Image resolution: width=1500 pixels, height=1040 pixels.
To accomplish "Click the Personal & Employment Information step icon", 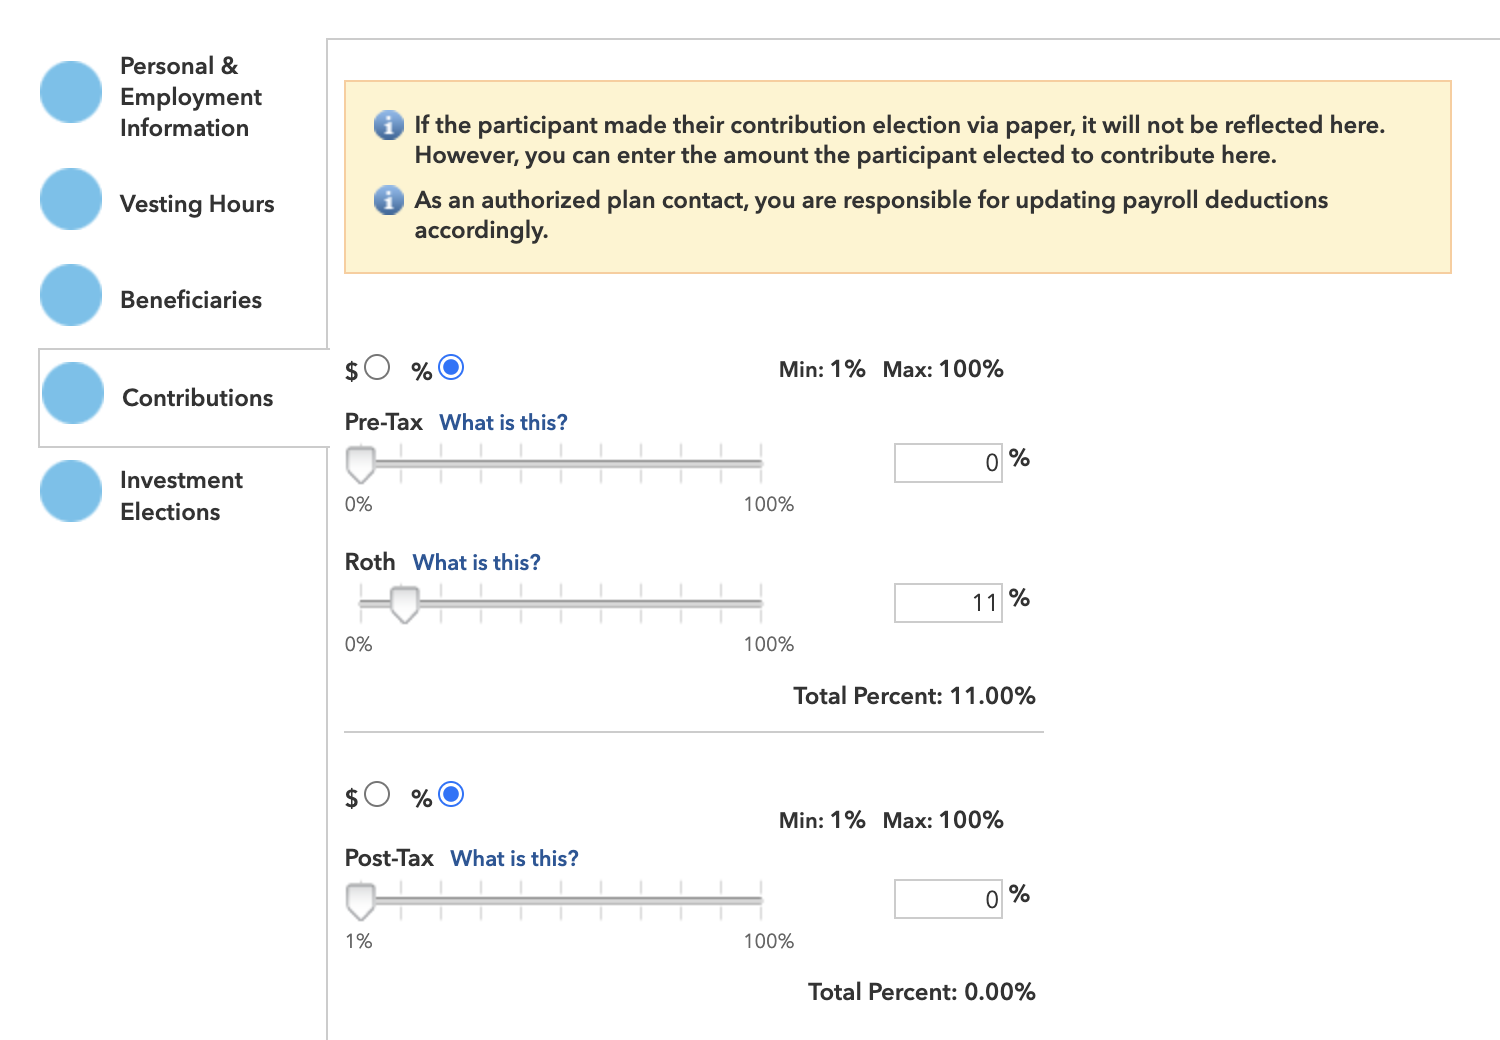I will pos(70,92).
